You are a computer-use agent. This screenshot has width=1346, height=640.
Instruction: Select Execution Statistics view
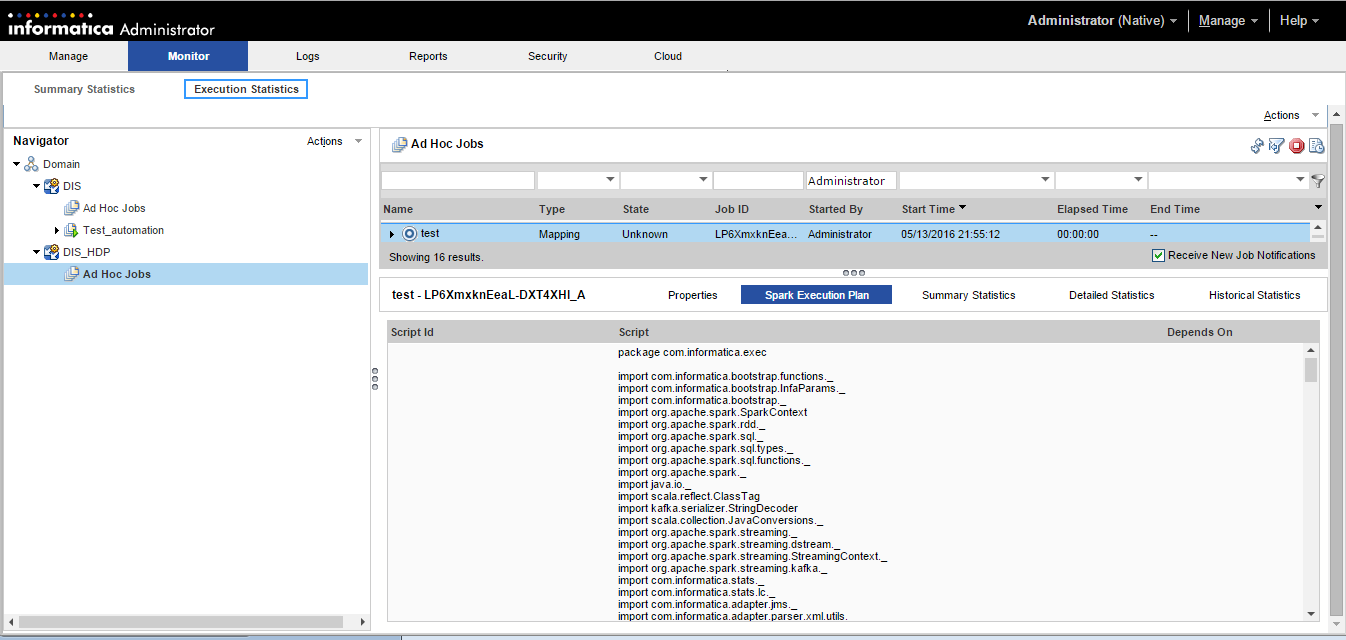246,89
